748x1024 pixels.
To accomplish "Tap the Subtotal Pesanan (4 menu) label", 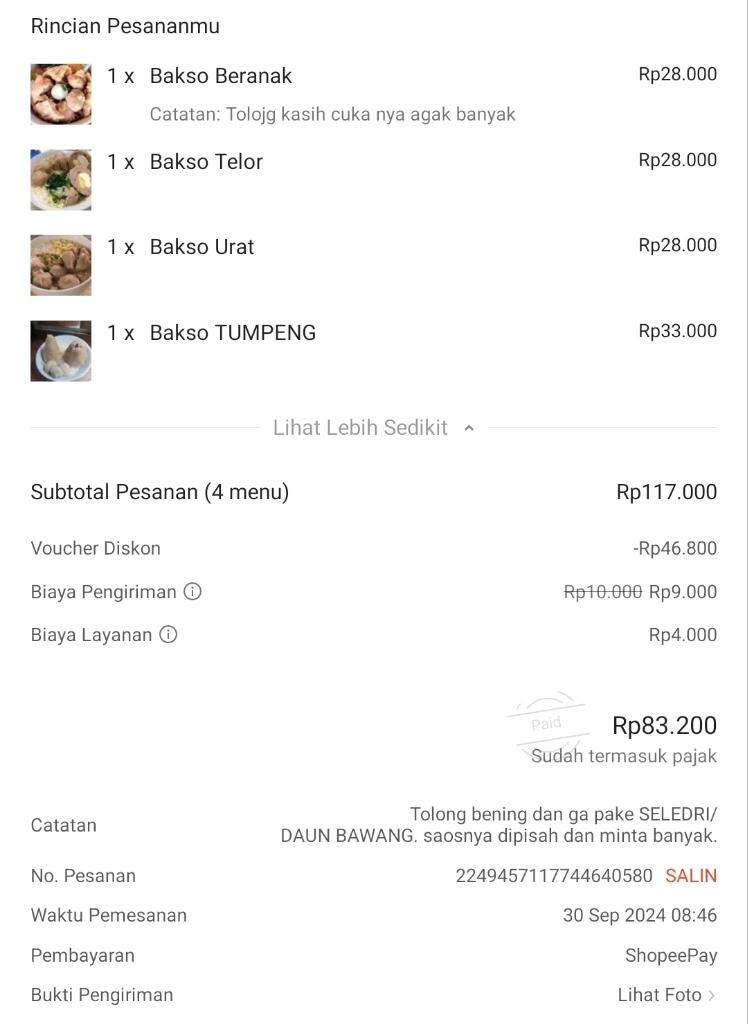I will tap(160, 492).
